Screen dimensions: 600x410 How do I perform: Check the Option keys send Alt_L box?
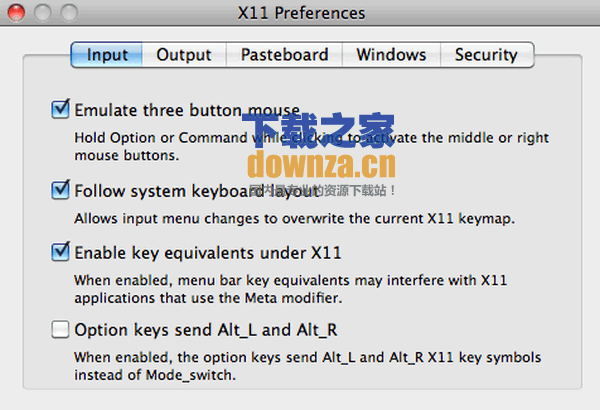point(60,330)
